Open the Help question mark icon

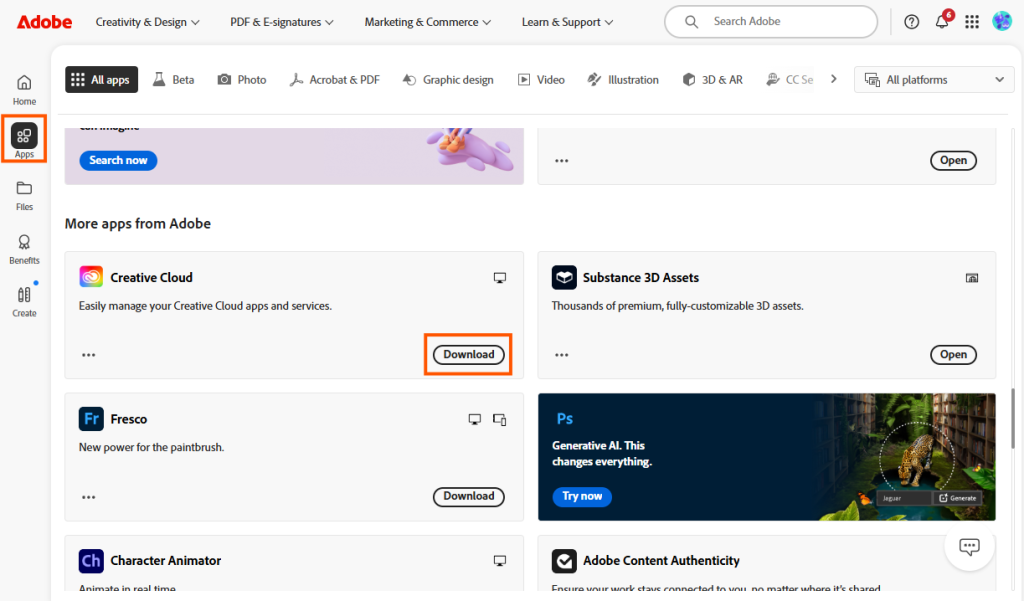point(911,22)
